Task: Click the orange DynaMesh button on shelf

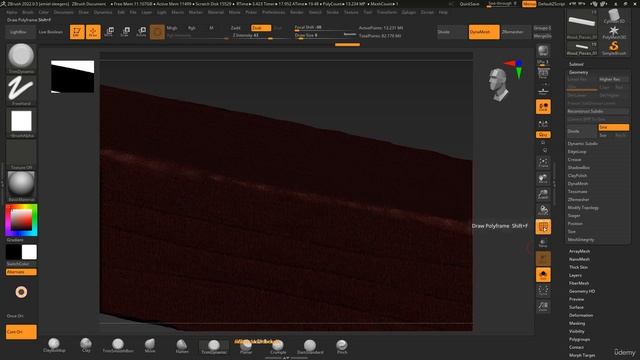Action: click(x=484, y=32)
